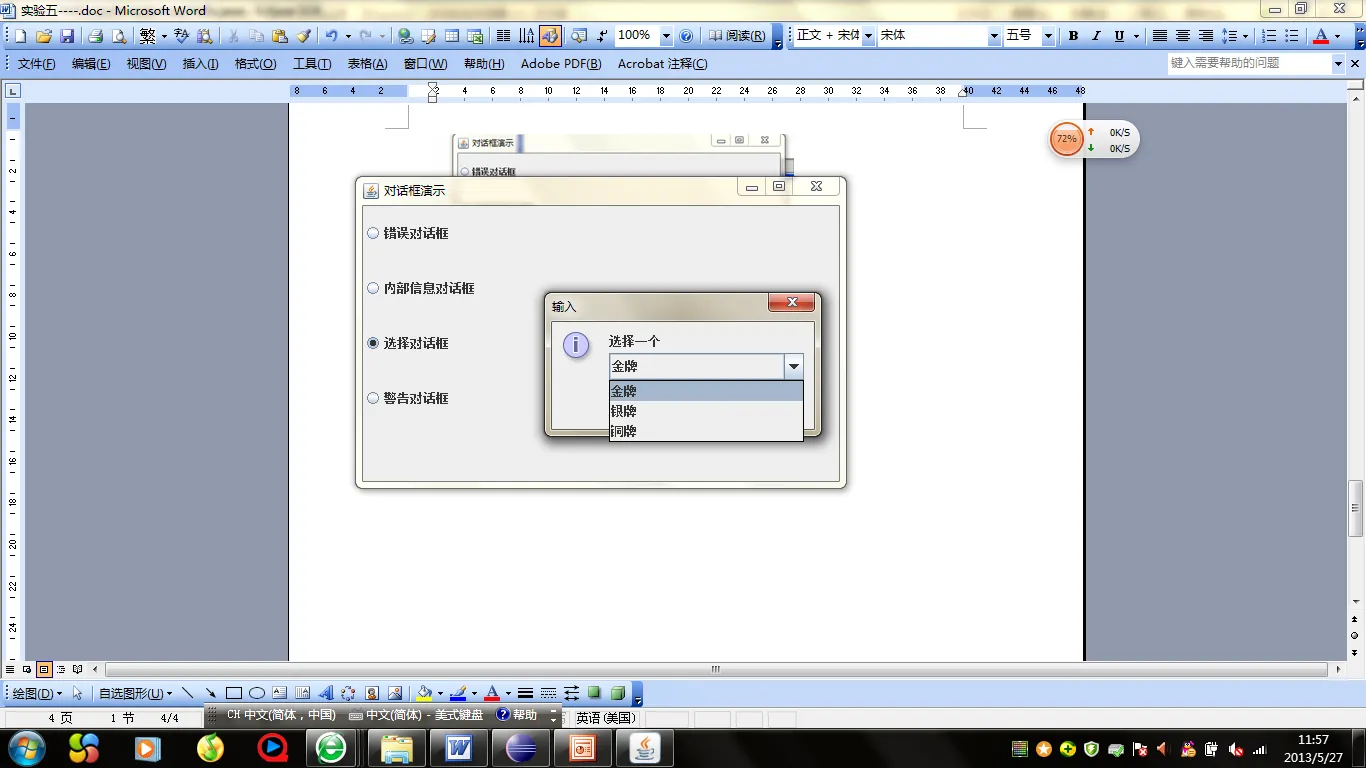The height and width of the screenshot is (768, 1366).
Task: Open Print Preview from the toolbar
Action: point(119,36)
